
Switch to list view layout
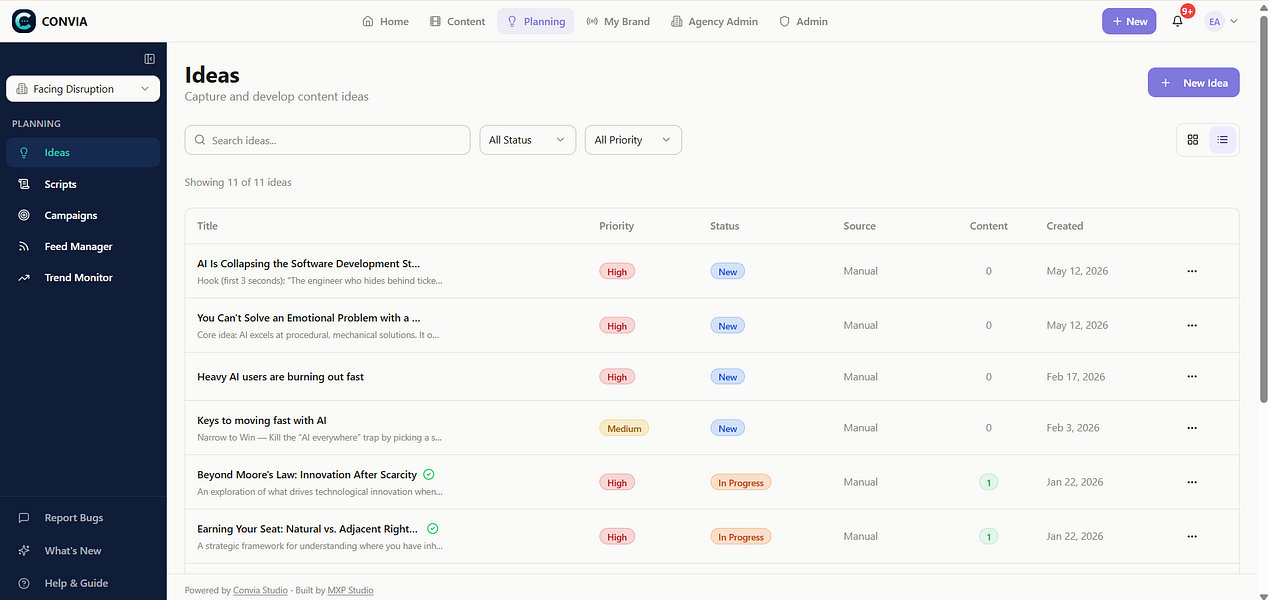1222,140
